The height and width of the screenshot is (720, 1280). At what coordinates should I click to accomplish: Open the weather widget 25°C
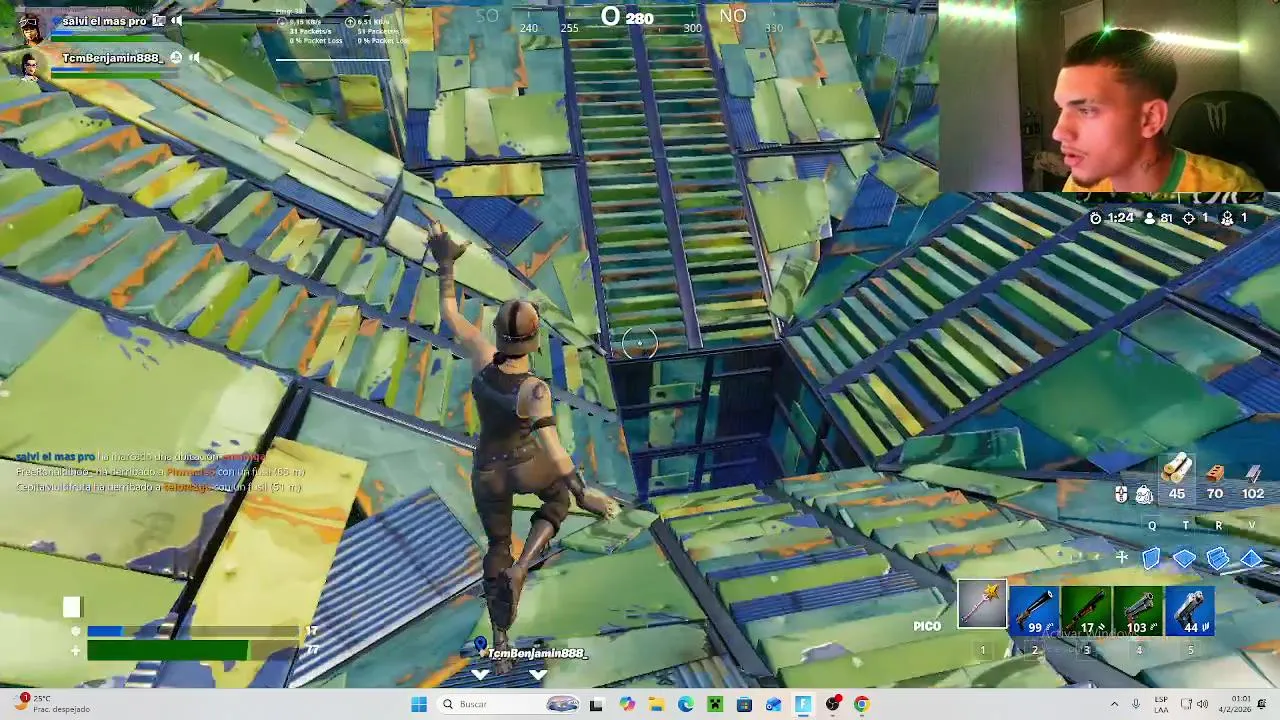pyautogui.click(x=52, y=704)
